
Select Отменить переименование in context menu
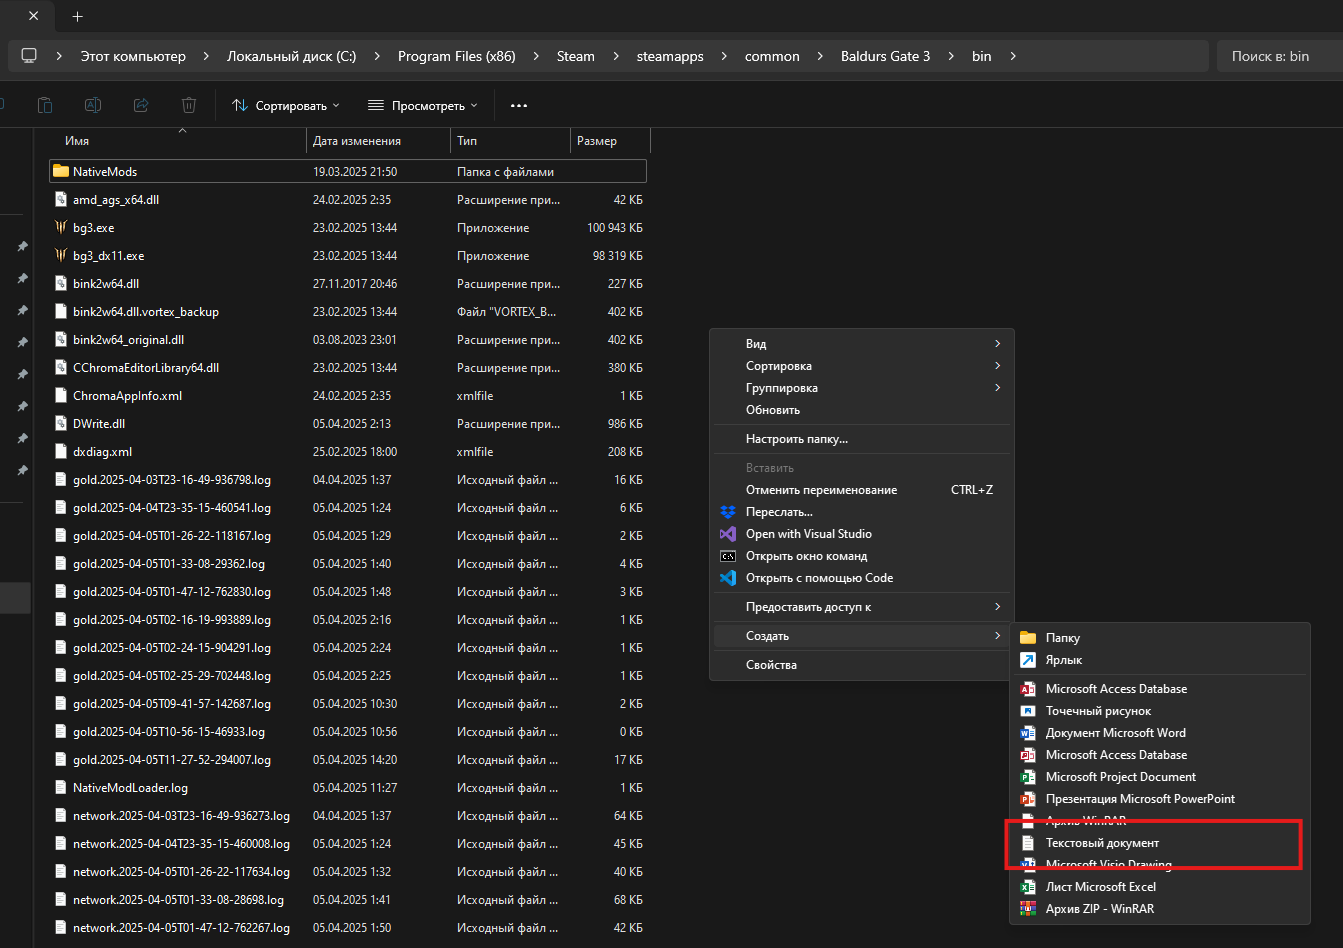tap(862, 490)
